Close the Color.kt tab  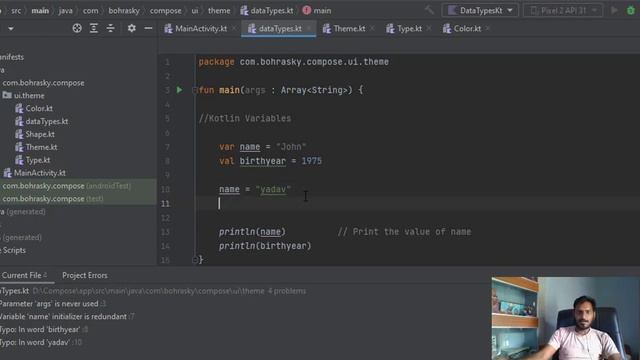[x=487, y=29]
